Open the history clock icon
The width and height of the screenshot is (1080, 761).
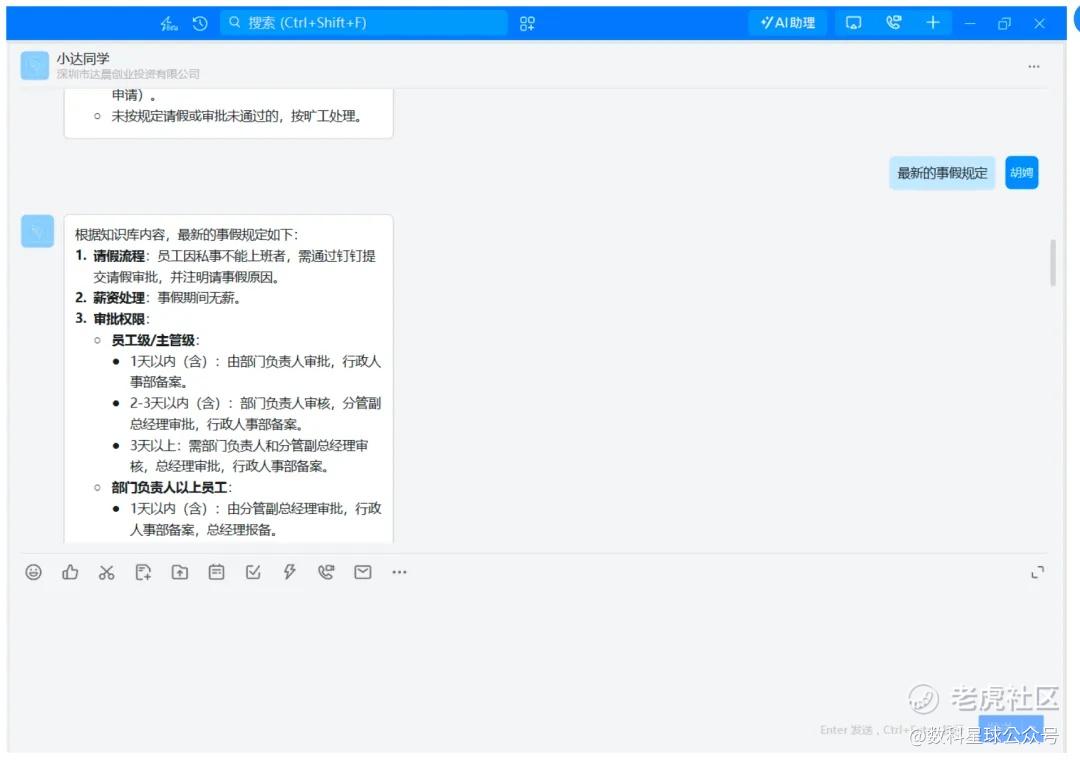(x=200, y=23)
